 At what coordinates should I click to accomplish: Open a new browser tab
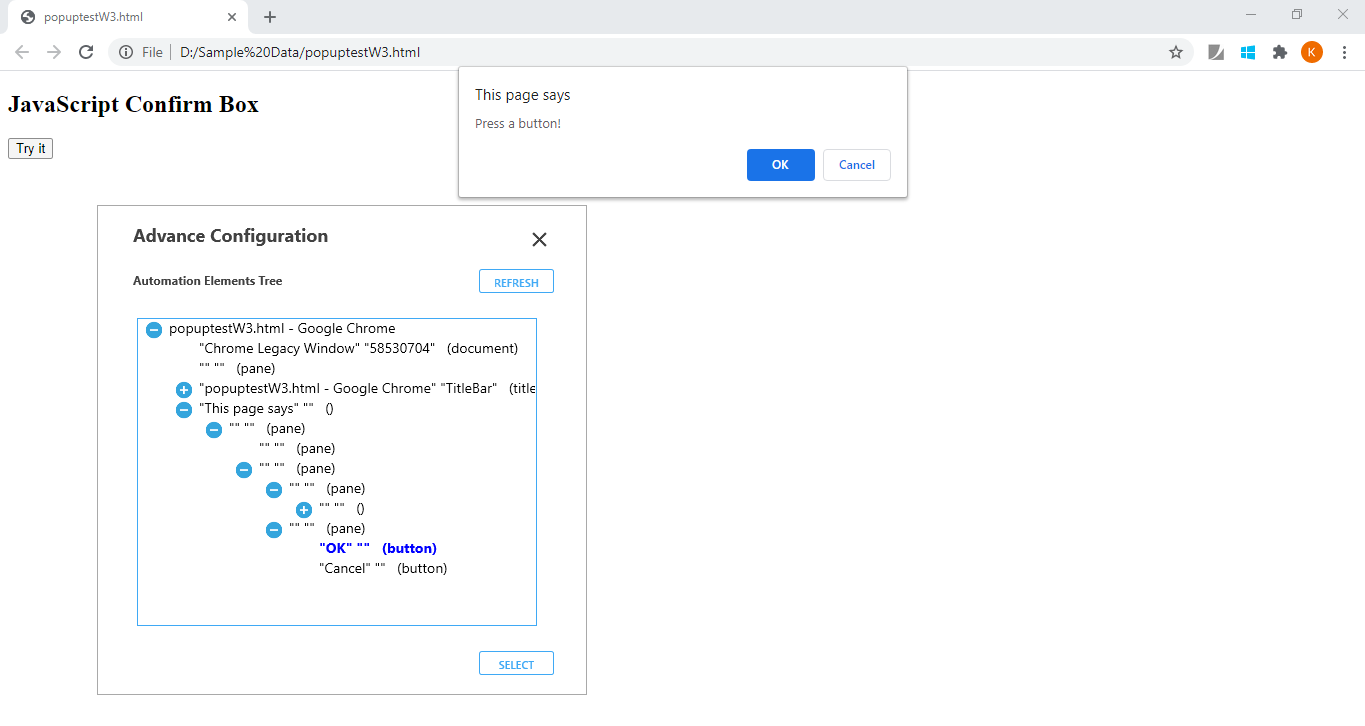click(269, 16)
